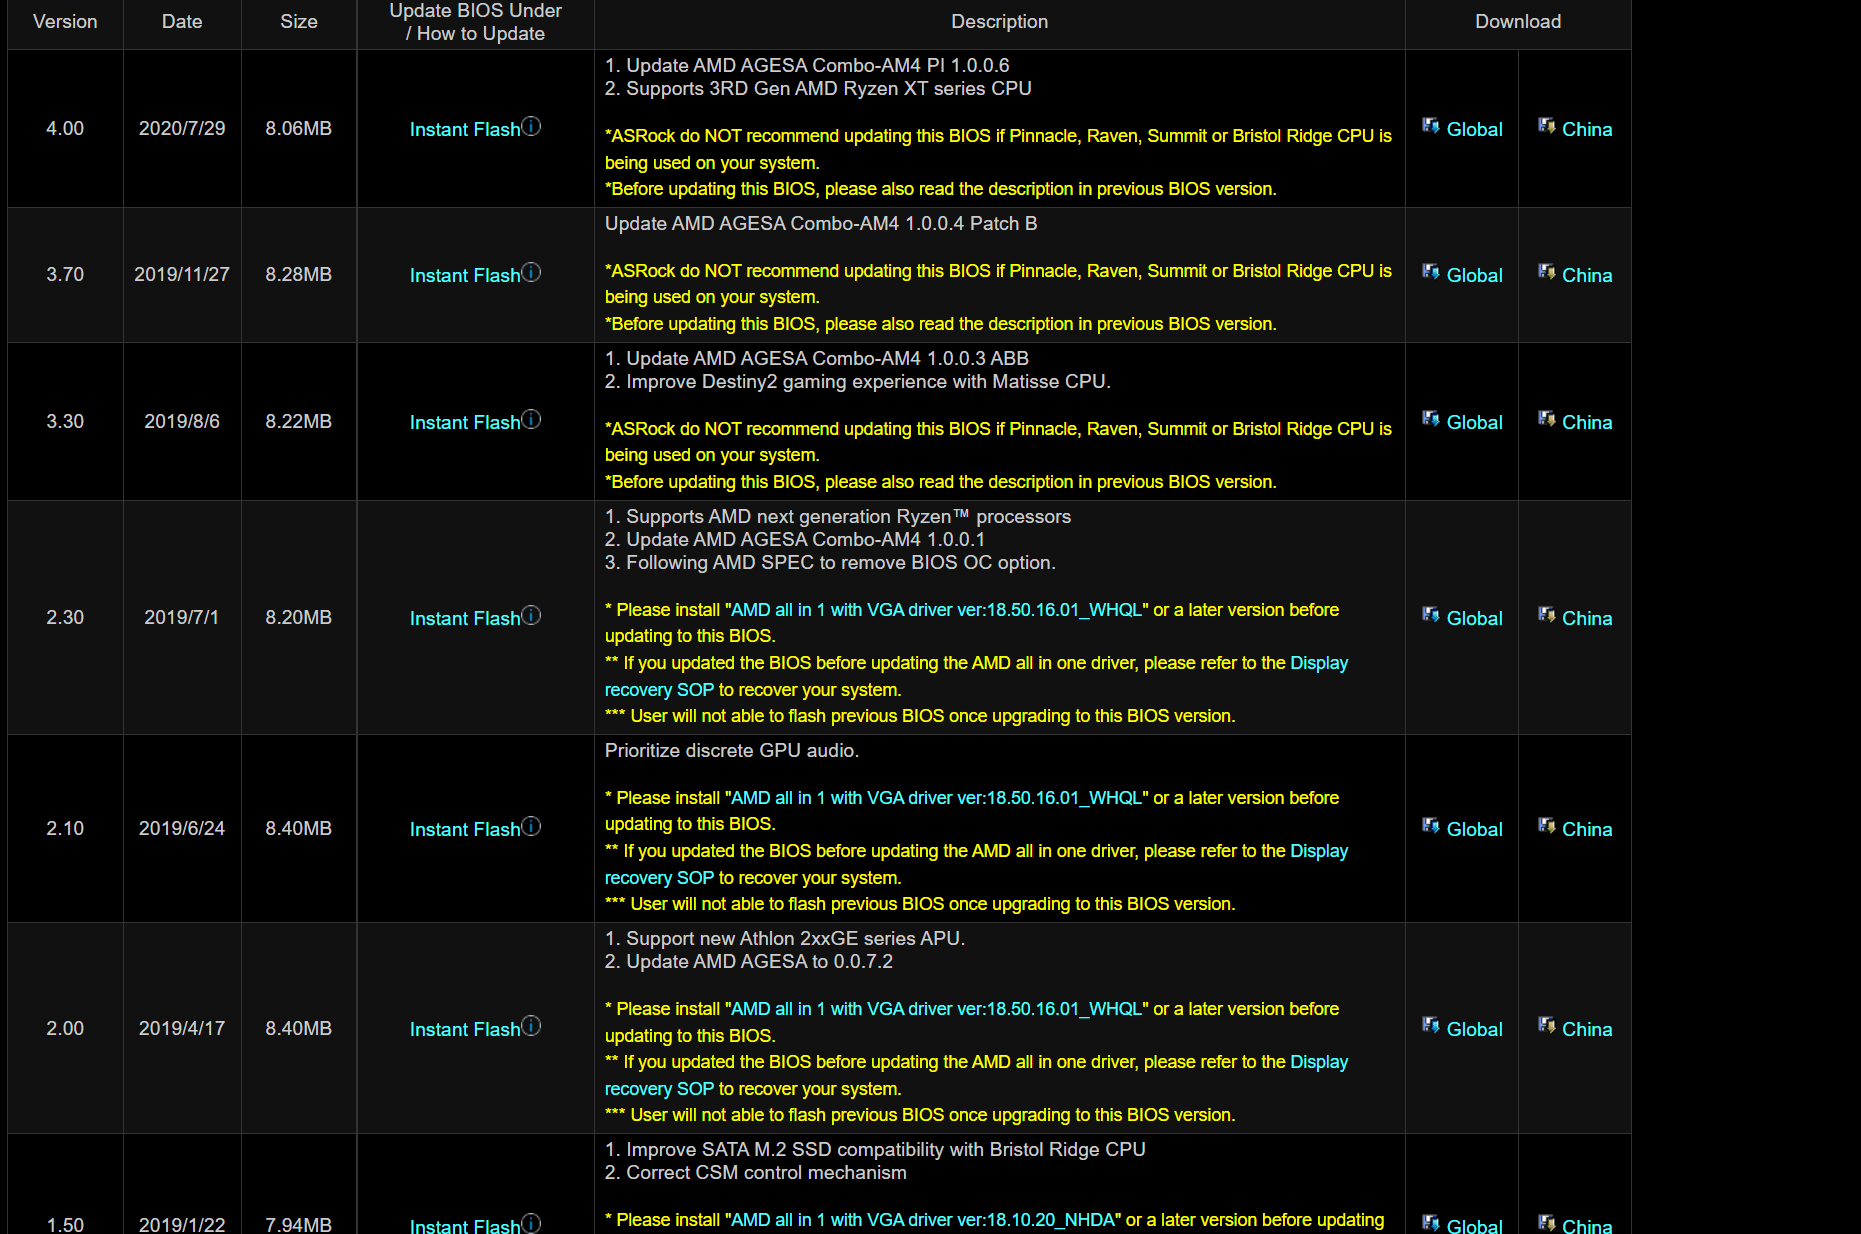Screen dimensions: 1861x1234
Task: Open Instant Flash info icon for version 3.70
Action: (x=531, y=272)
